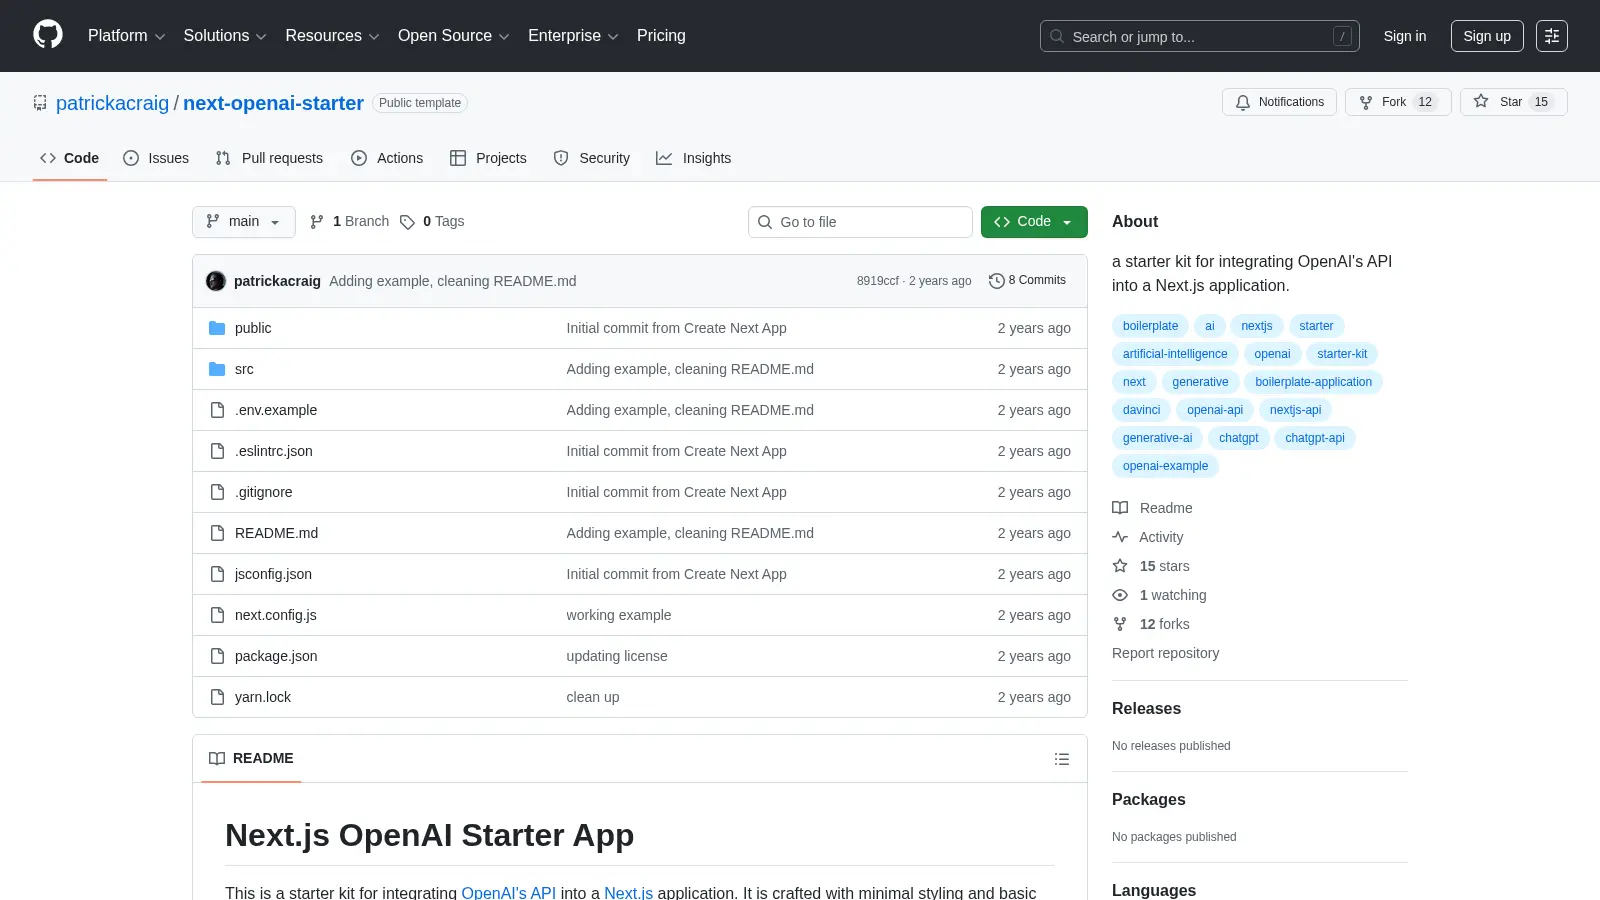Click the patrickacraig avatar image
This screenshot has height=900, width=1600.
pyautogui.click(x=216, y=281)
